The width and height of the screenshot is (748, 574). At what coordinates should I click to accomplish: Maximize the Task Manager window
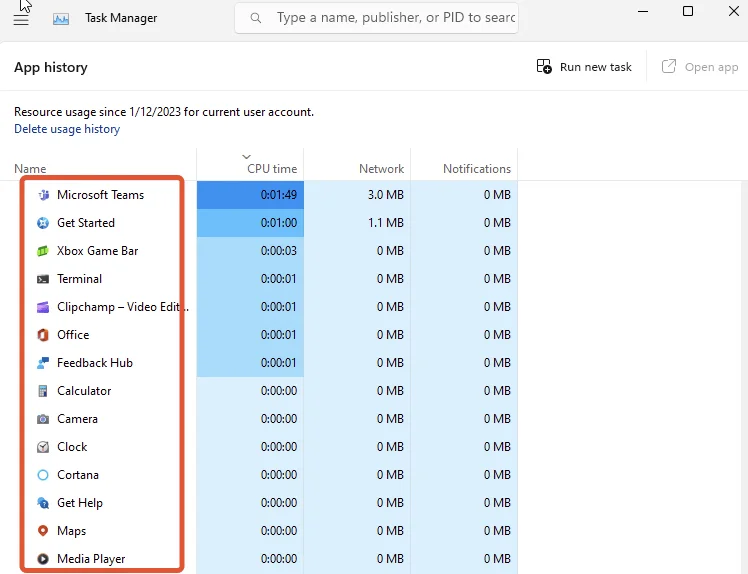(x=688, y=11)
